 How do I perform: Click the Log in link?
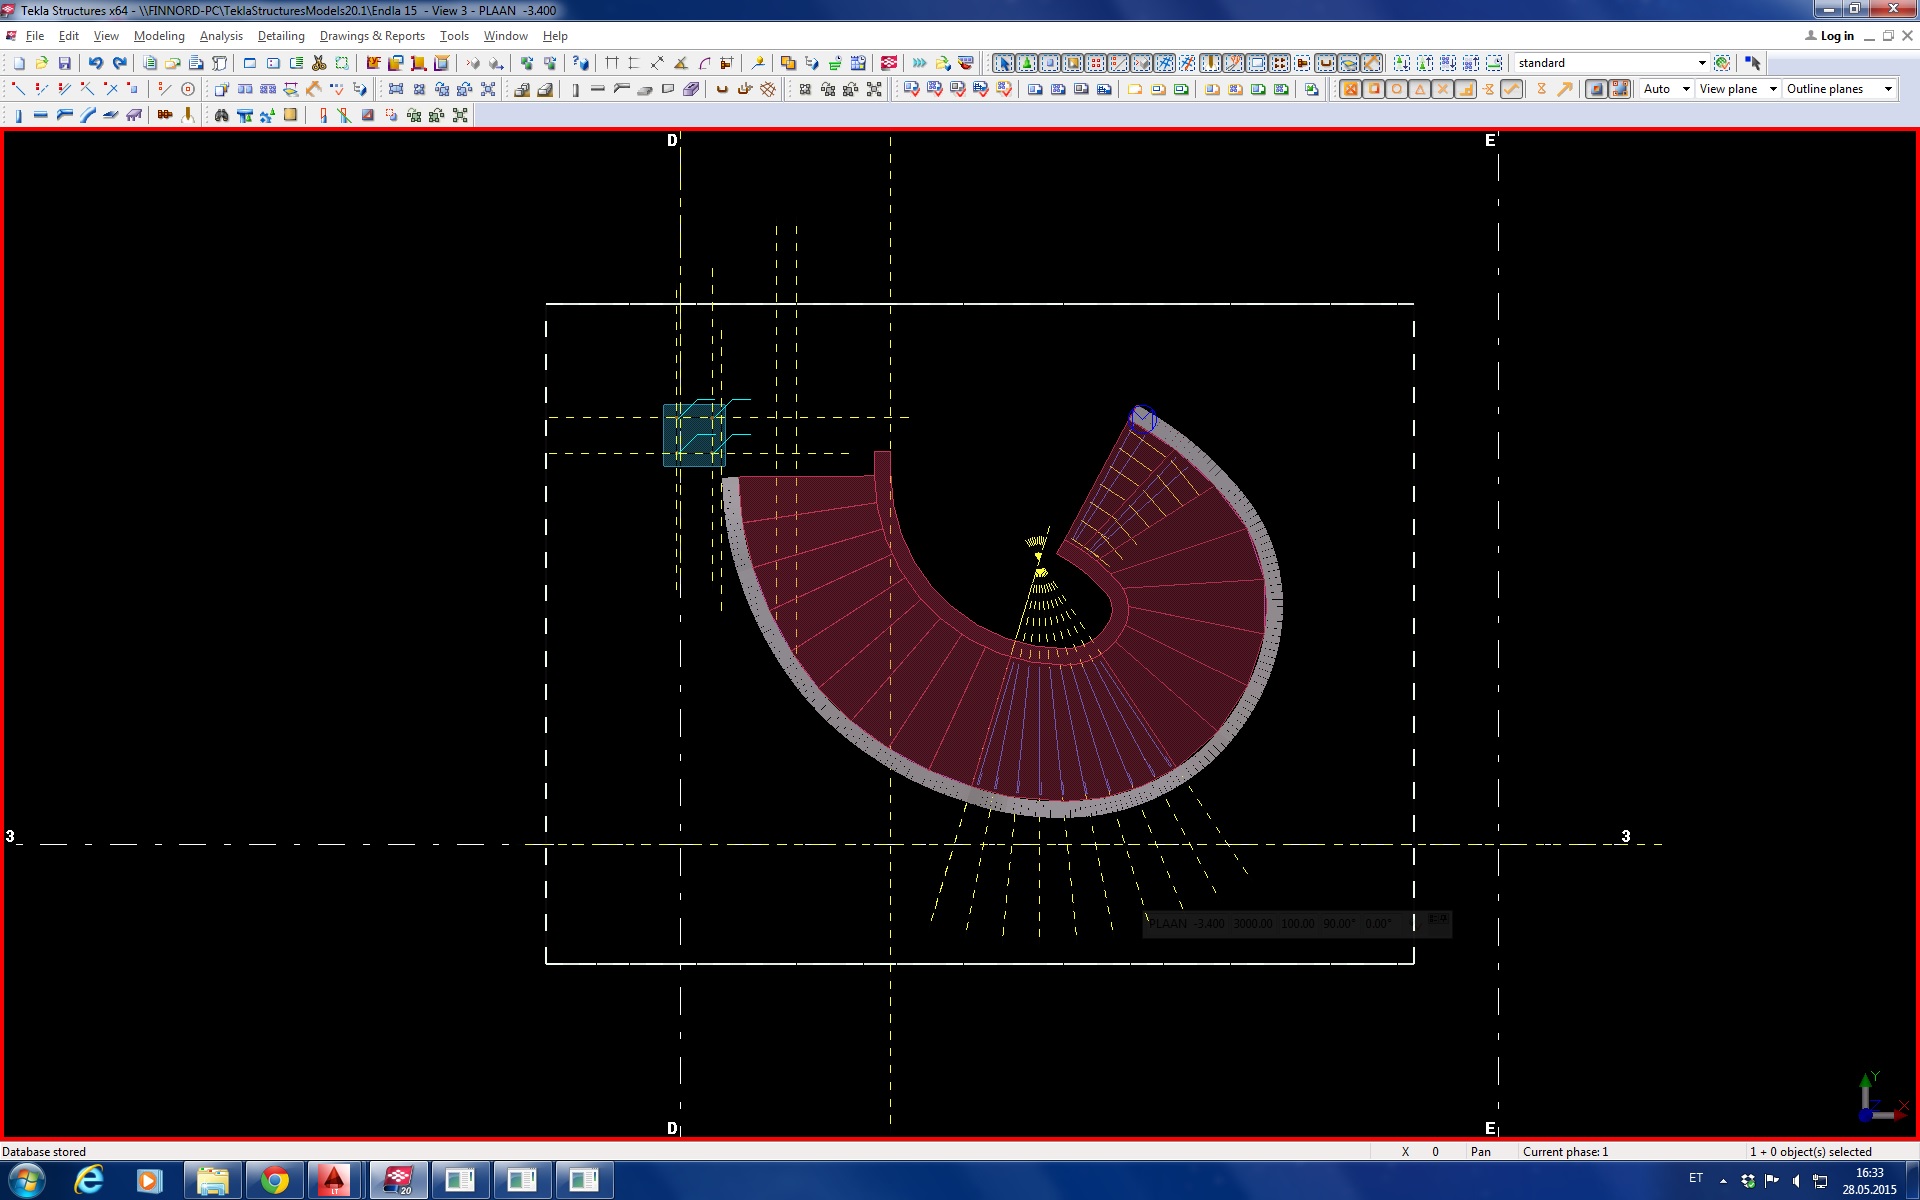tap(1836, 36)
